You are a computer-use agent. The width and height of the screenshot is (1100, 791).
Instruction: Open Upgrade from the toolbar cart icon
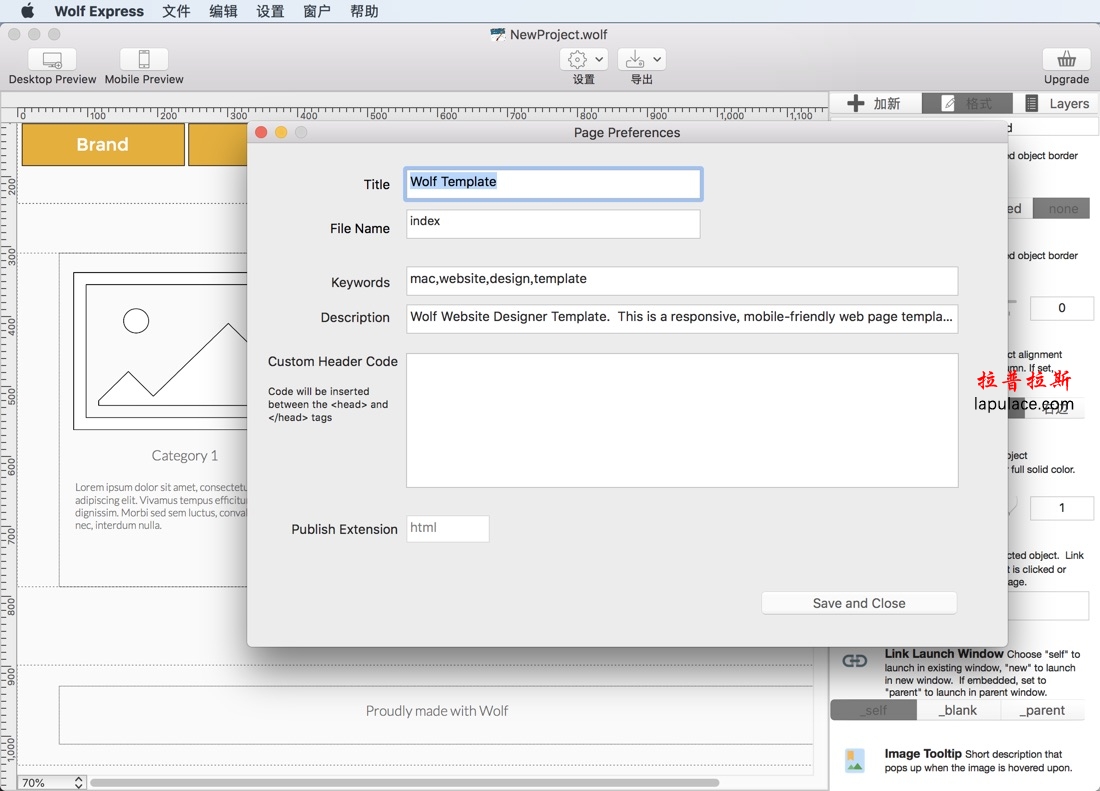coord(1066,62)
